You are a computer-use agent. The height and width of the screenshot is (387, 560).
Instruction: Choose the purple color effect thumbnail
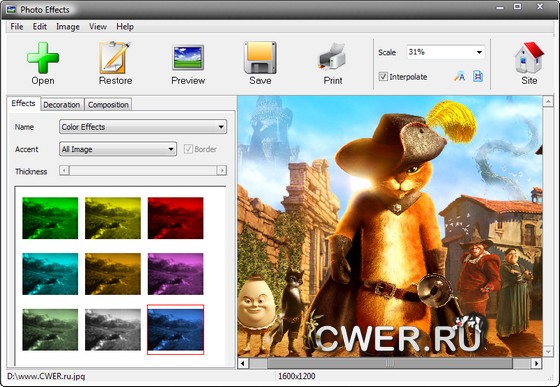coord(175,274)
